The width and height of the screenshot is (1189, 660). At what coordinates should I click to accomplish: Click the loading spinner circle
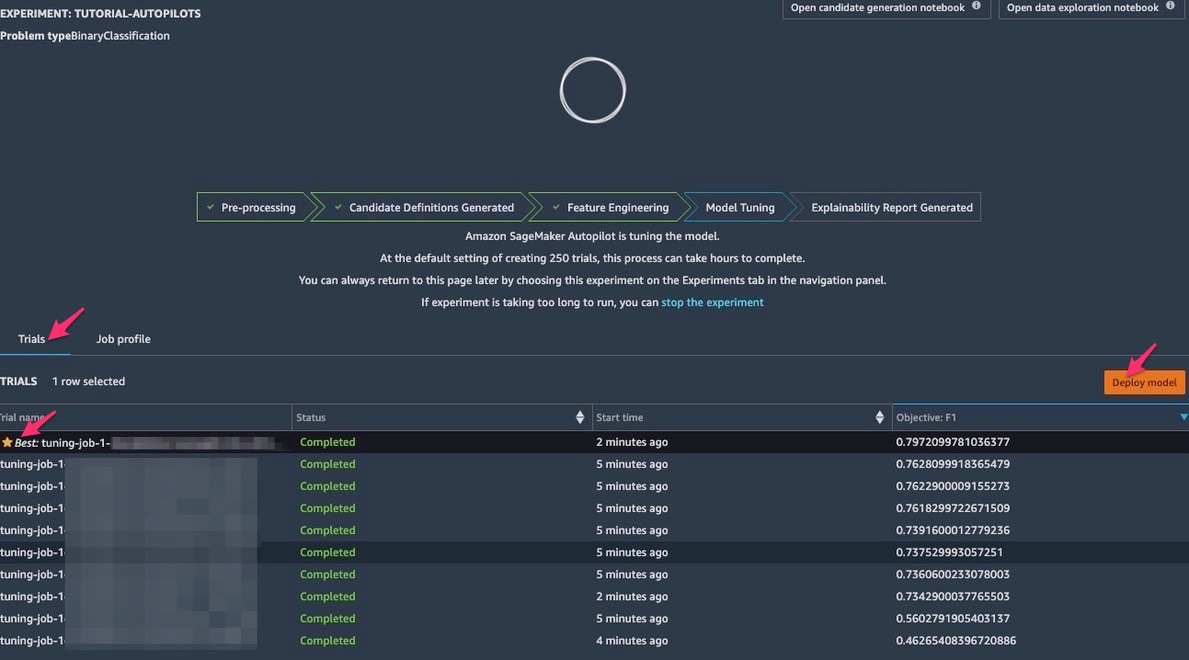tap(592, 90)
